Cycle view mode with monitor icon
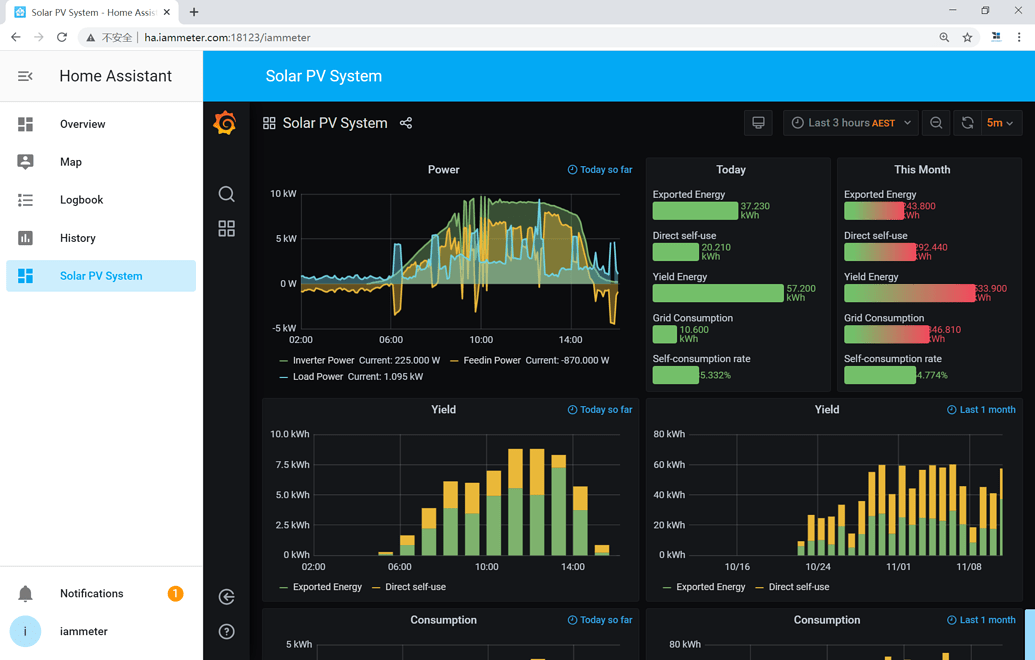Image resolution: width=1035 pixels, height=660 pixels. (x=758, y=123)
